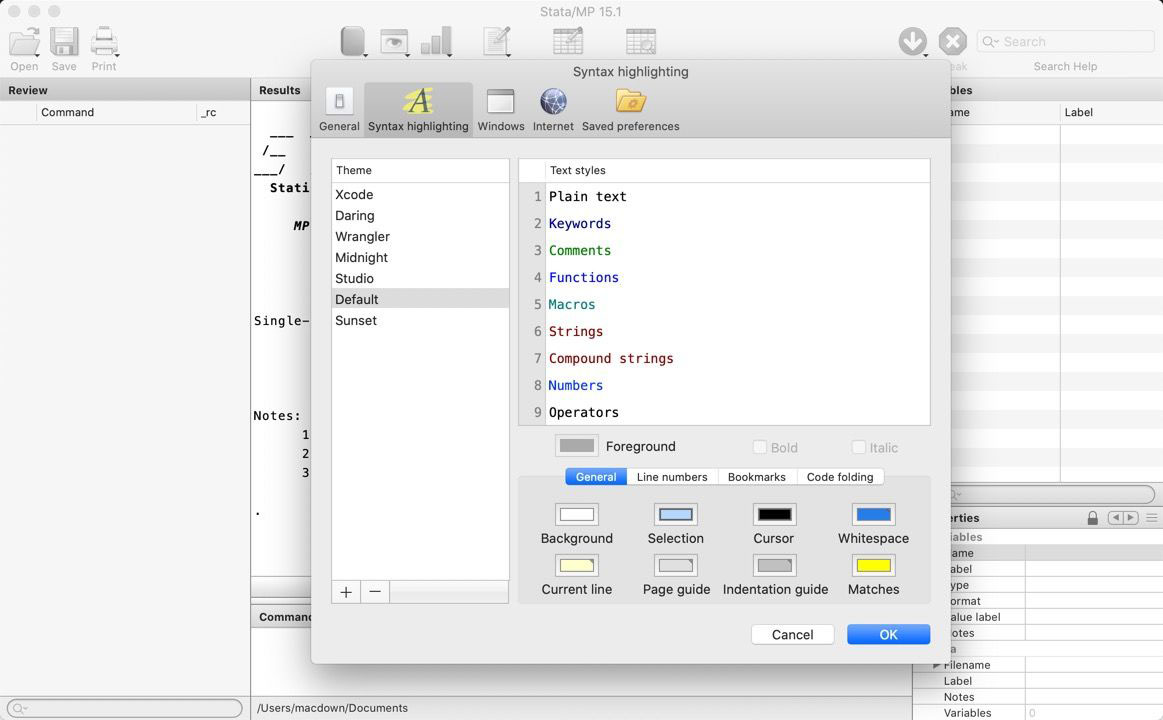
Task: Switch to the Line numbers tab
Action: [672, 477]
